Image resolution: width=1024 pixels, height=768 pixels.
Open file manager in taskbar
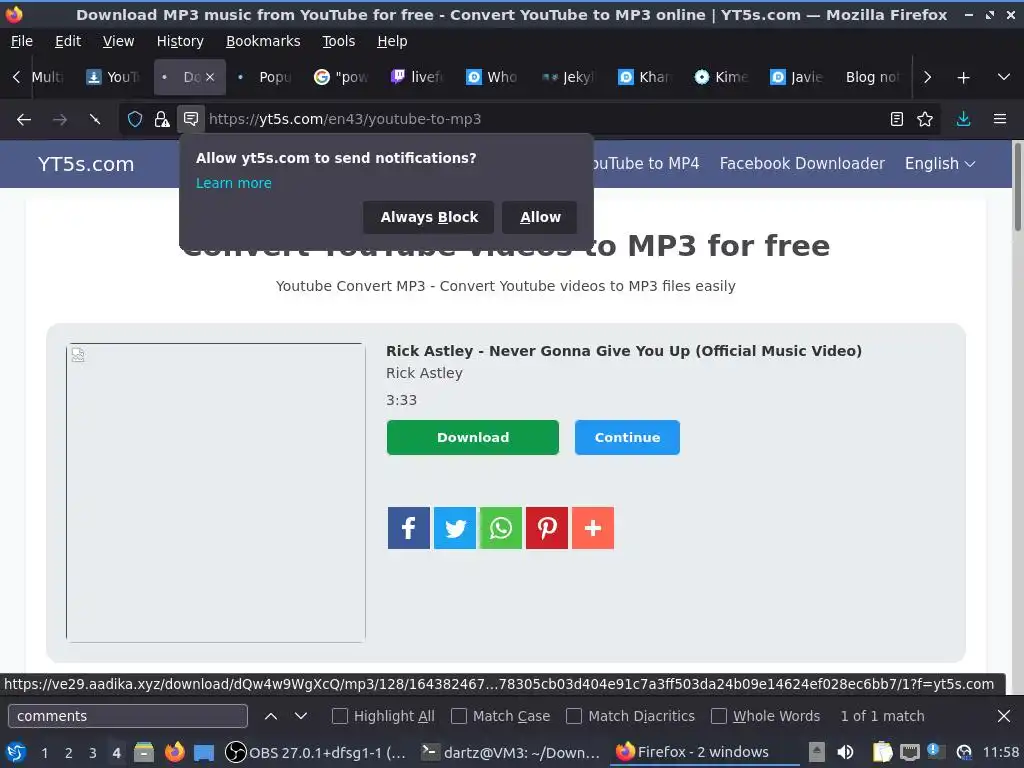(x=144, y=752)
